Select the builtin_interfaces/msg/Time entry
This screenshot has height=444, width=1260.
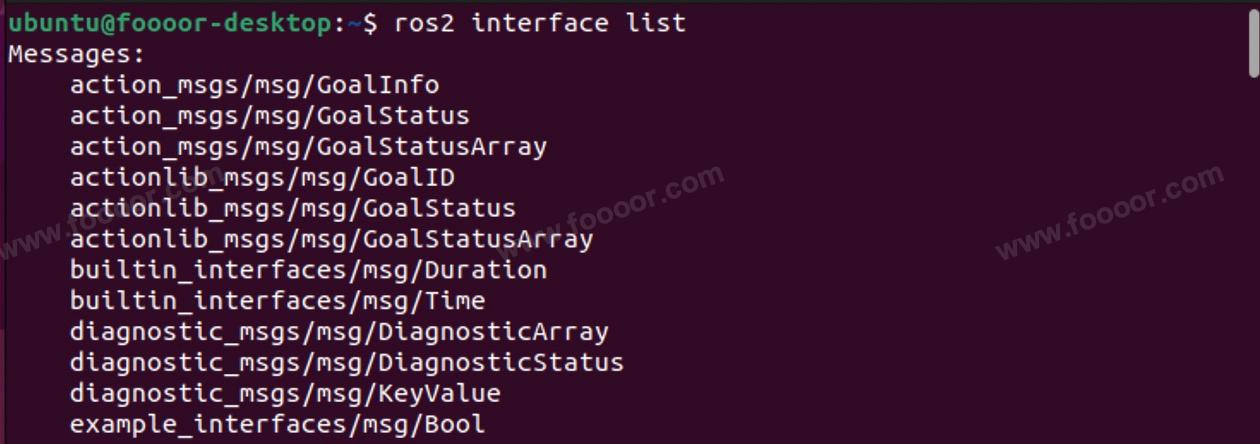[277, 301]
